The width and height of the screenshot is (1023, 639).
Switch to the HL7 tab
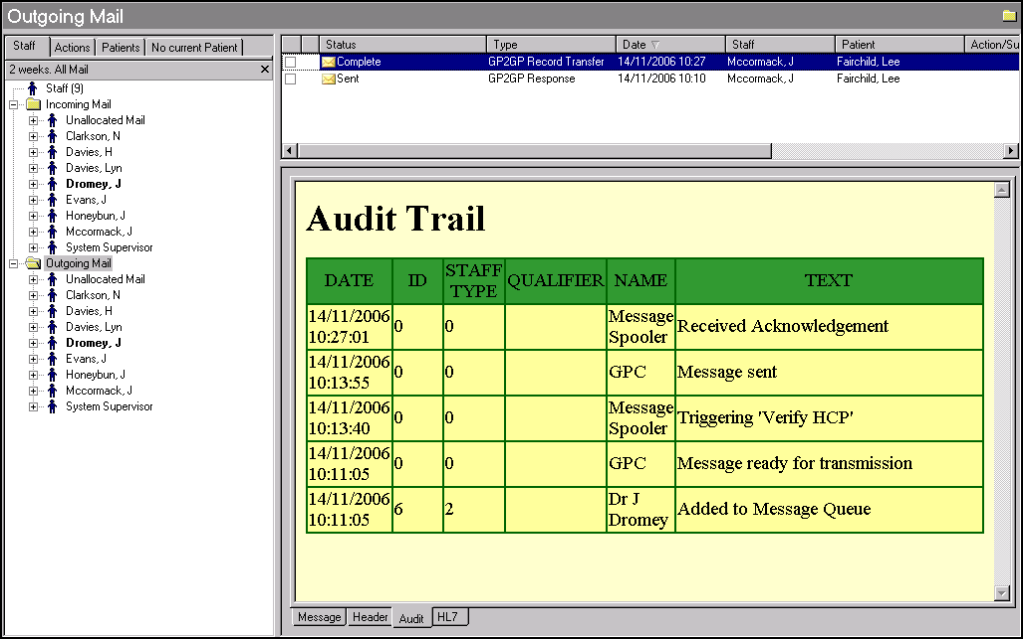point(445,618)
